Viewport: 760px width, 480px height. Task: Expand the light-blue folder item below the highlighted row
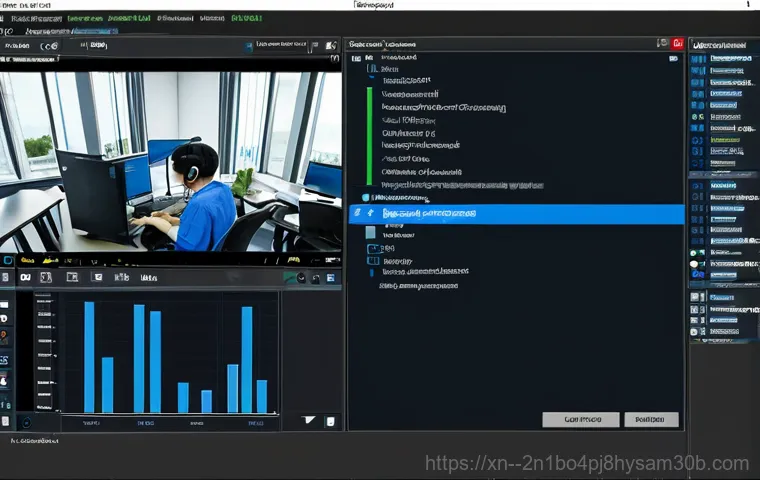[x=371, y=232]
